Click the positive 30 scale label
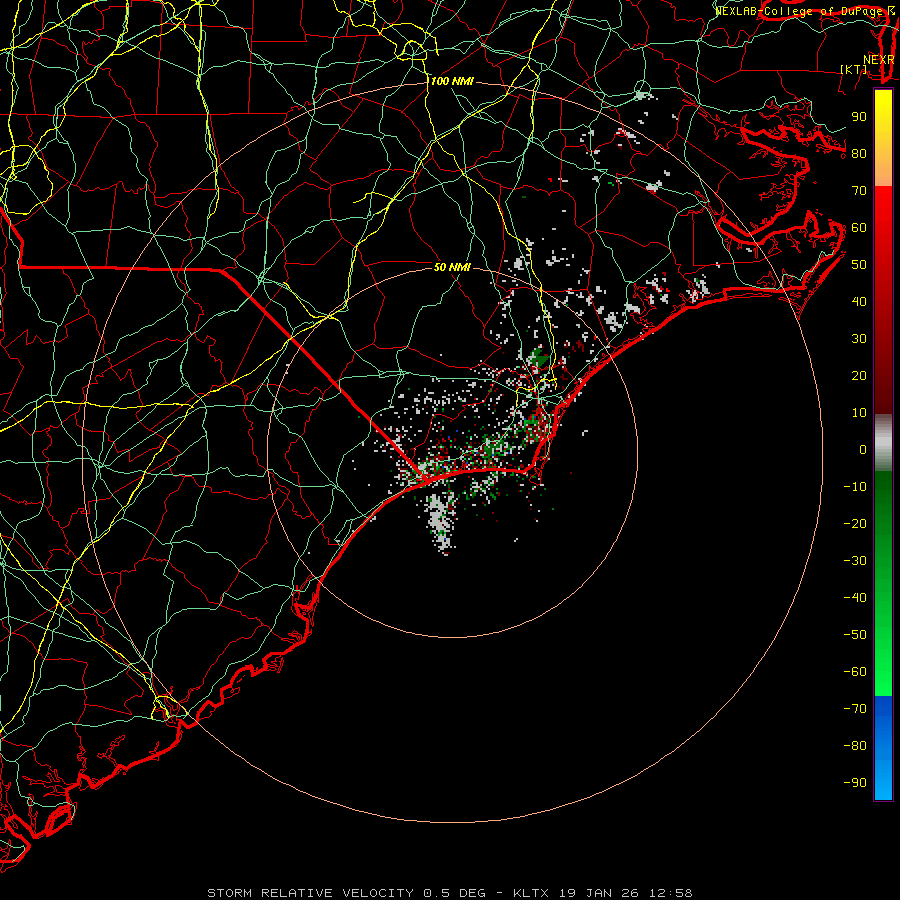The height and width of the screenshot is (900, 900). point(859,339)
